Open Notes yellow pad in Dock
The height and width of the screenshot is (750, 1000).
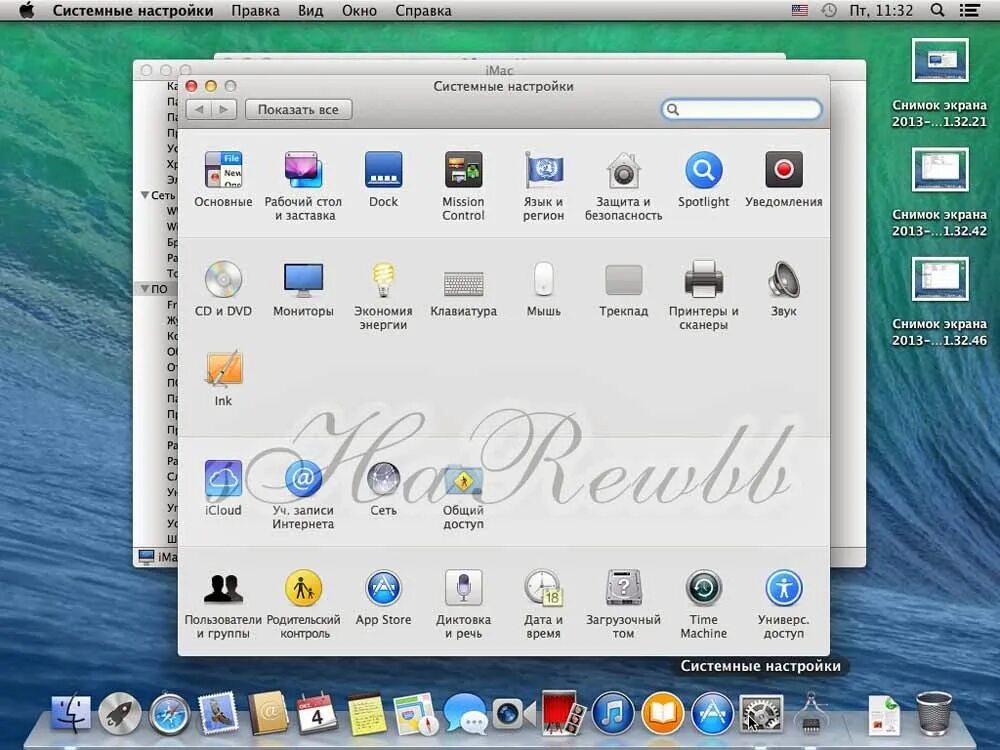click(366, 713)
